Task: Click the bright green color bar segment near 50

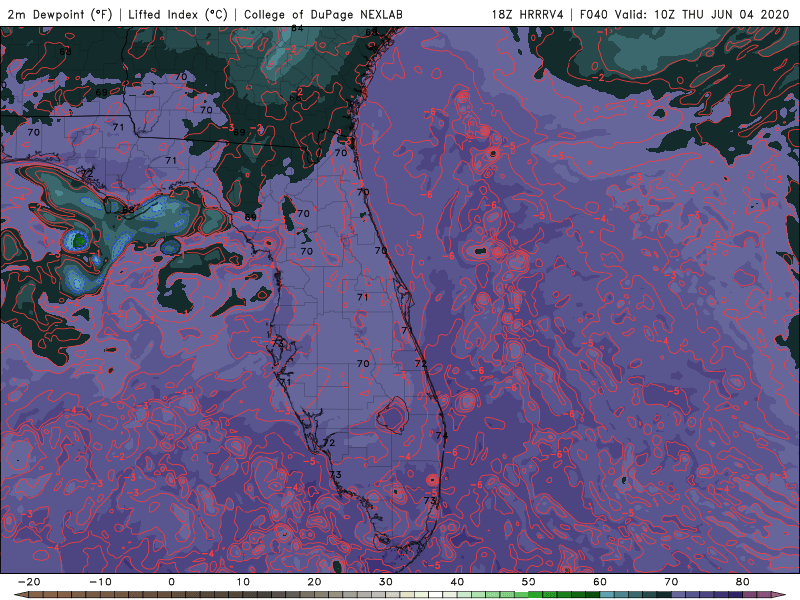Action: [536, 595]
